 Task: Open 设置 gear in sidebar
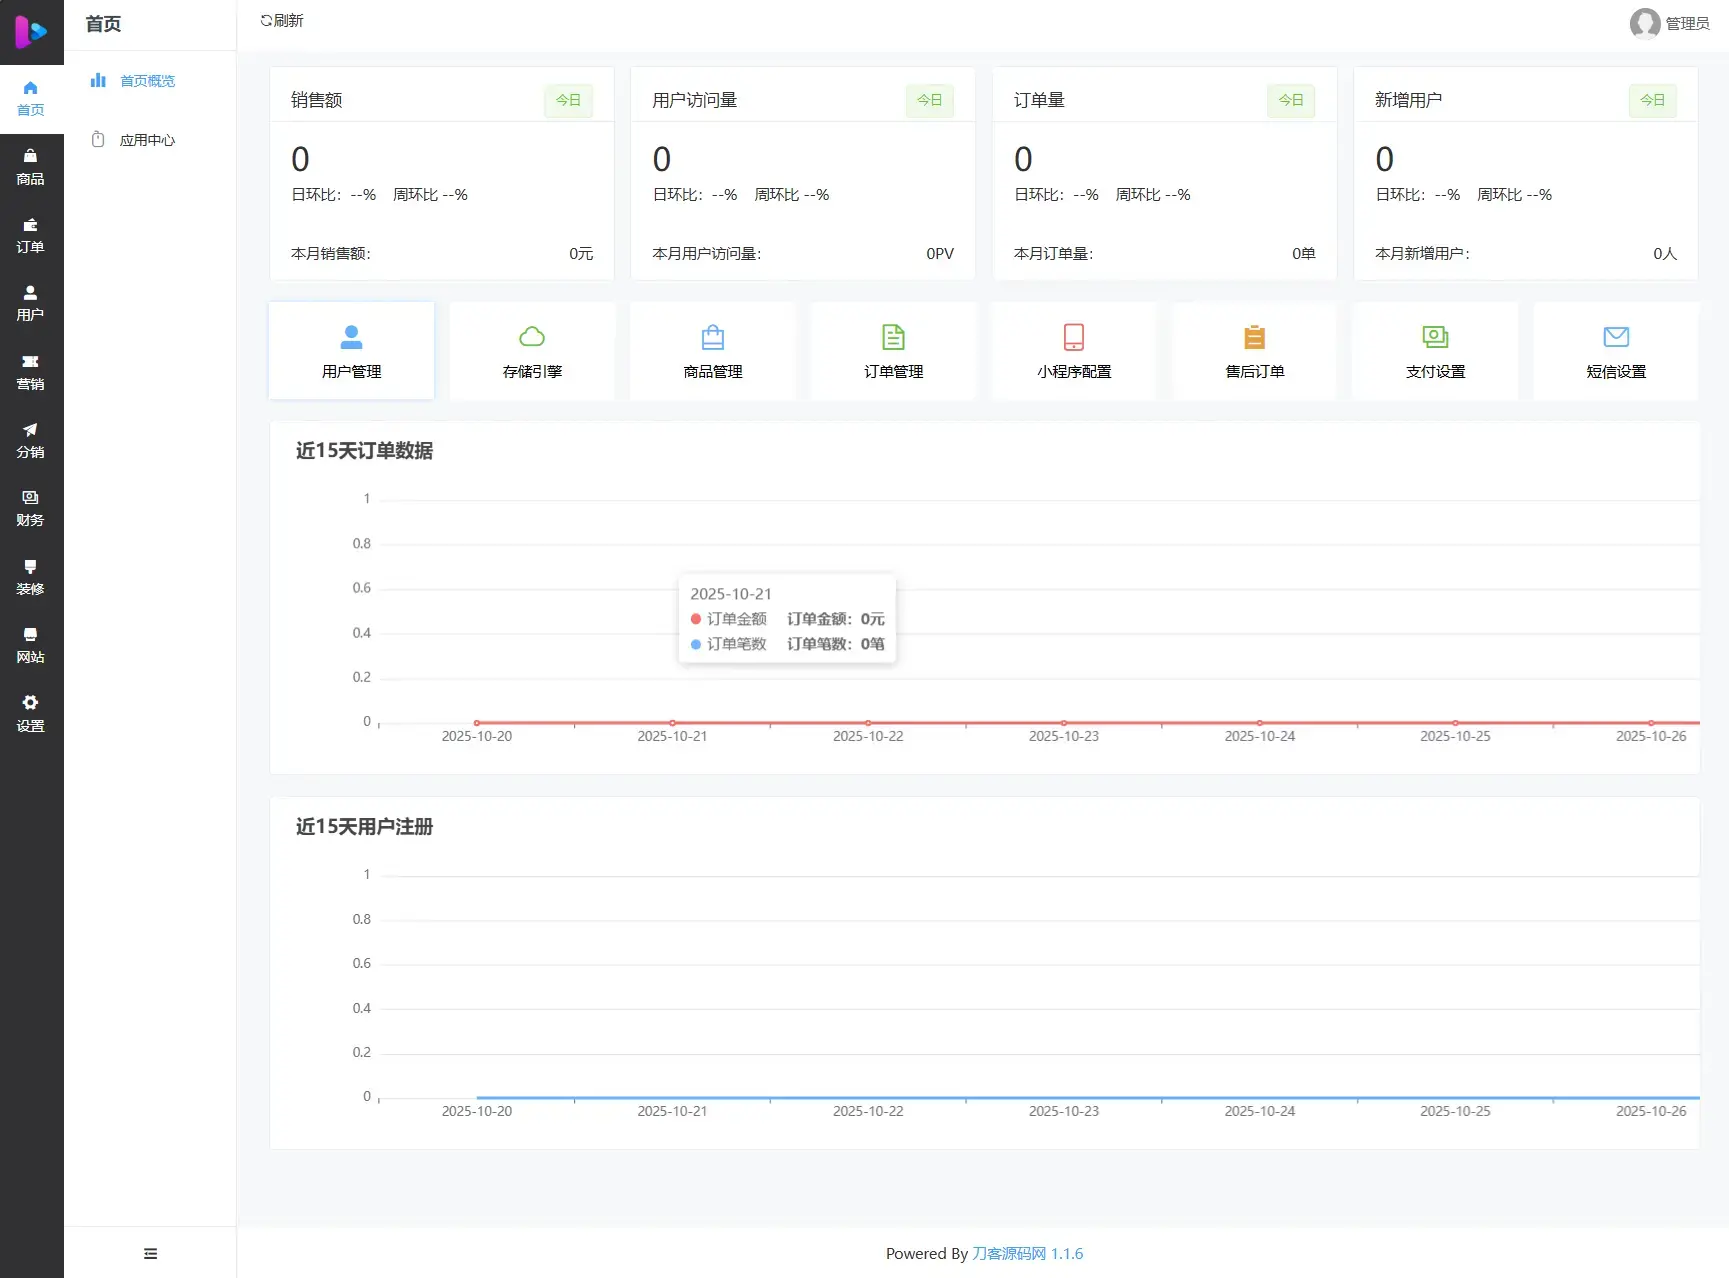(30, 713)
